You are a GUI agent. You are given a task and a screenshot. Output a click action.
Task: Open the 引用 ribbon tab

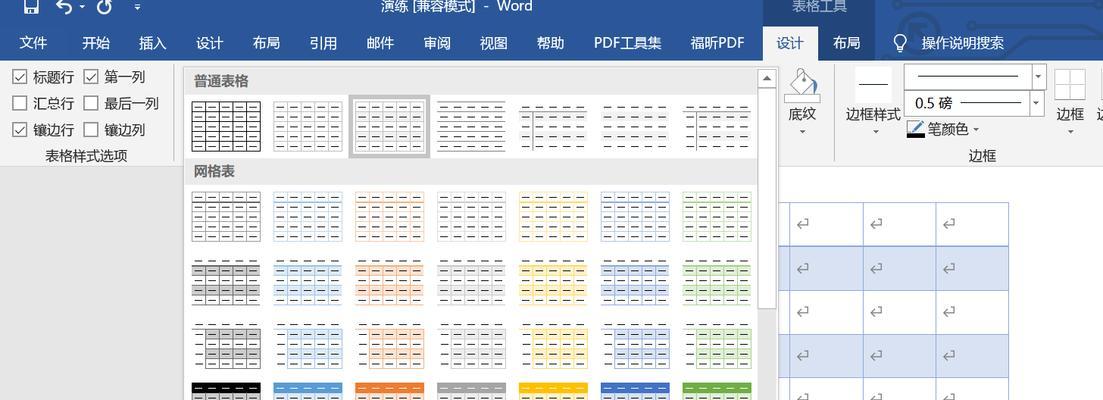(x=323, y=44)
